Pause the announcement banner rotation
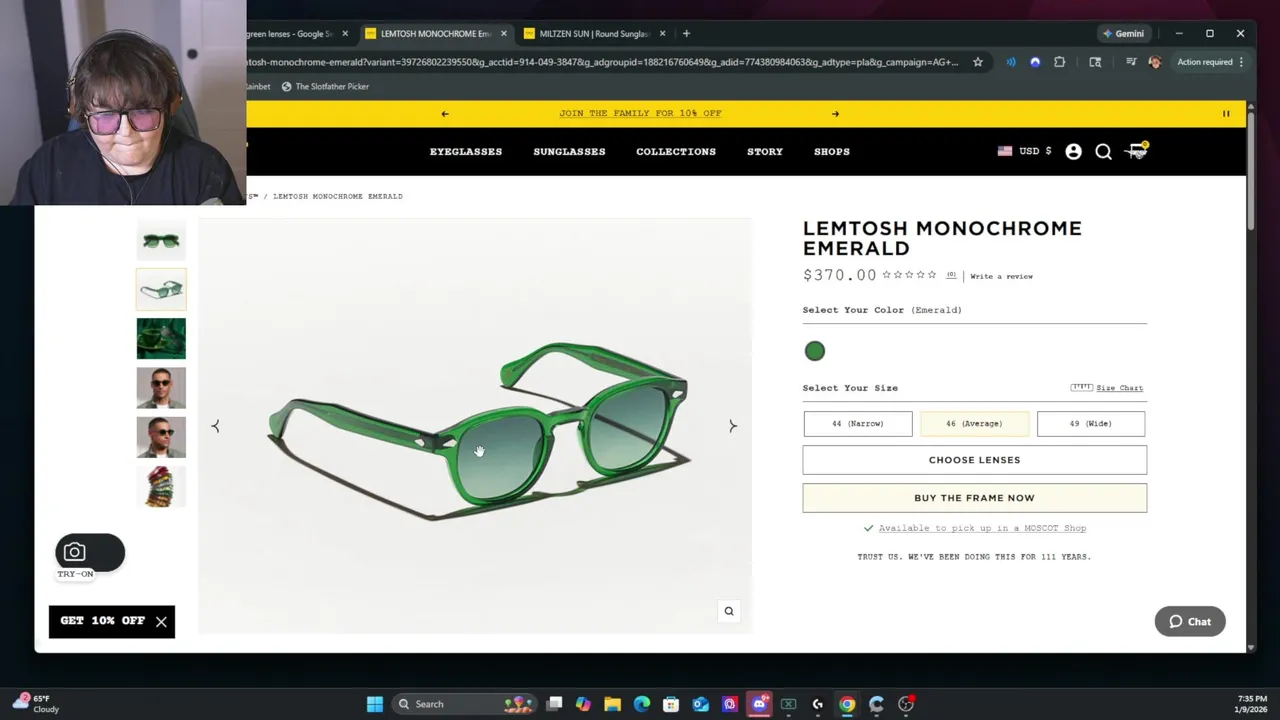The height and width of the screenshot is (720, 1280). [1226, 114]
